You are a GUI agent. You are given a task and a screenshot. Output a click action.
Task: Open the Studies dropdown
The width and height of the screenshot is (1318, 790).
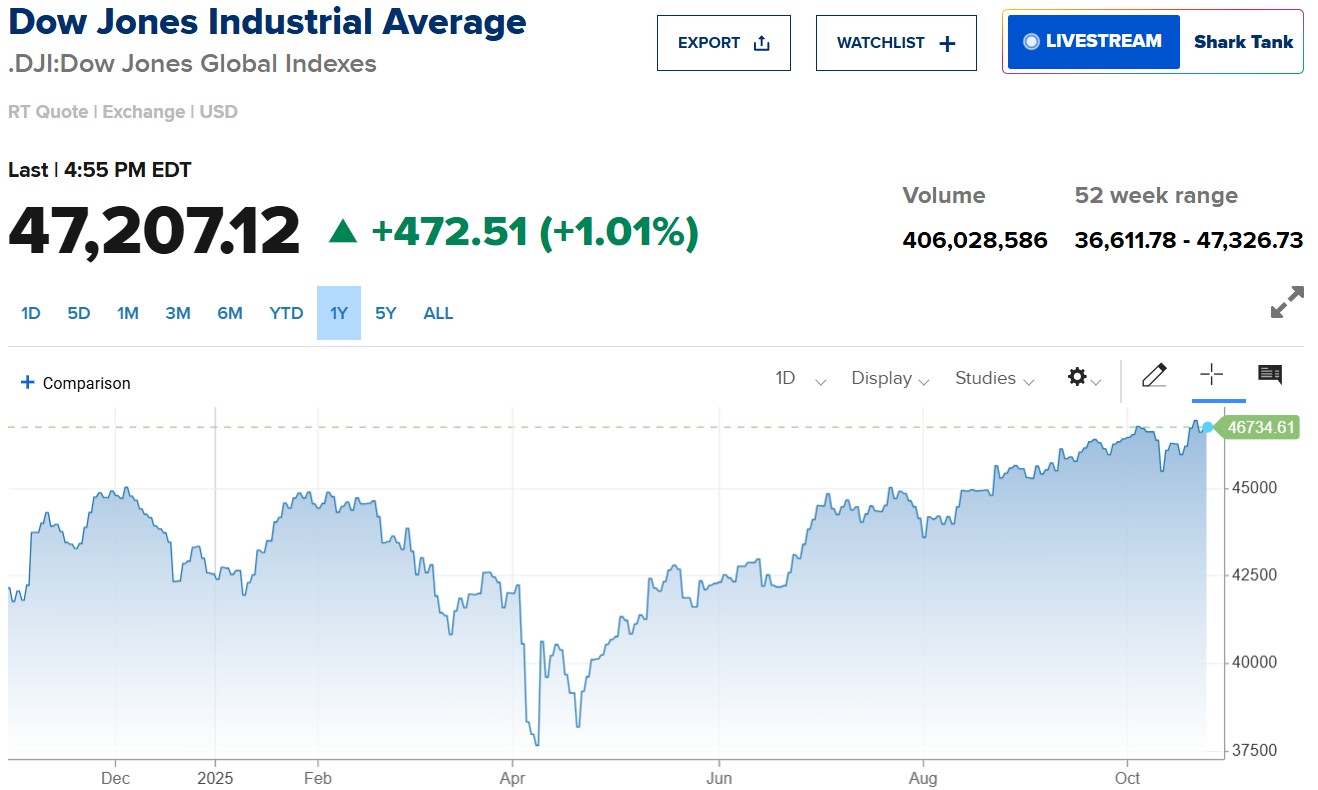994,378
